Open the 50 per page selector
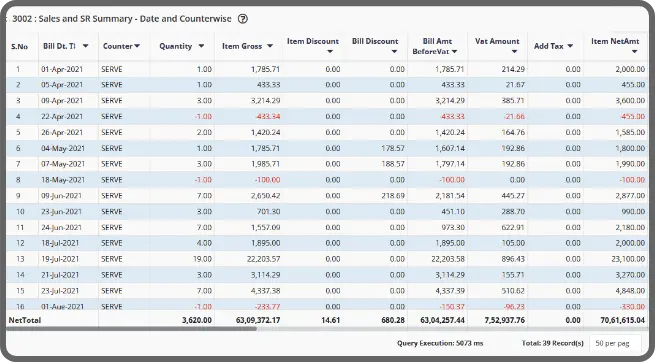Screen dimensions: 655x362 615,343
